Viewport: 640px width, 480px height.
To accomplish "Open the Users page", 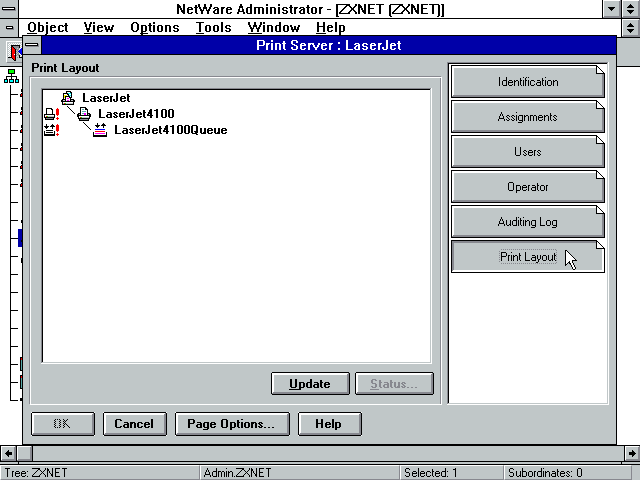I will (527, 152).
